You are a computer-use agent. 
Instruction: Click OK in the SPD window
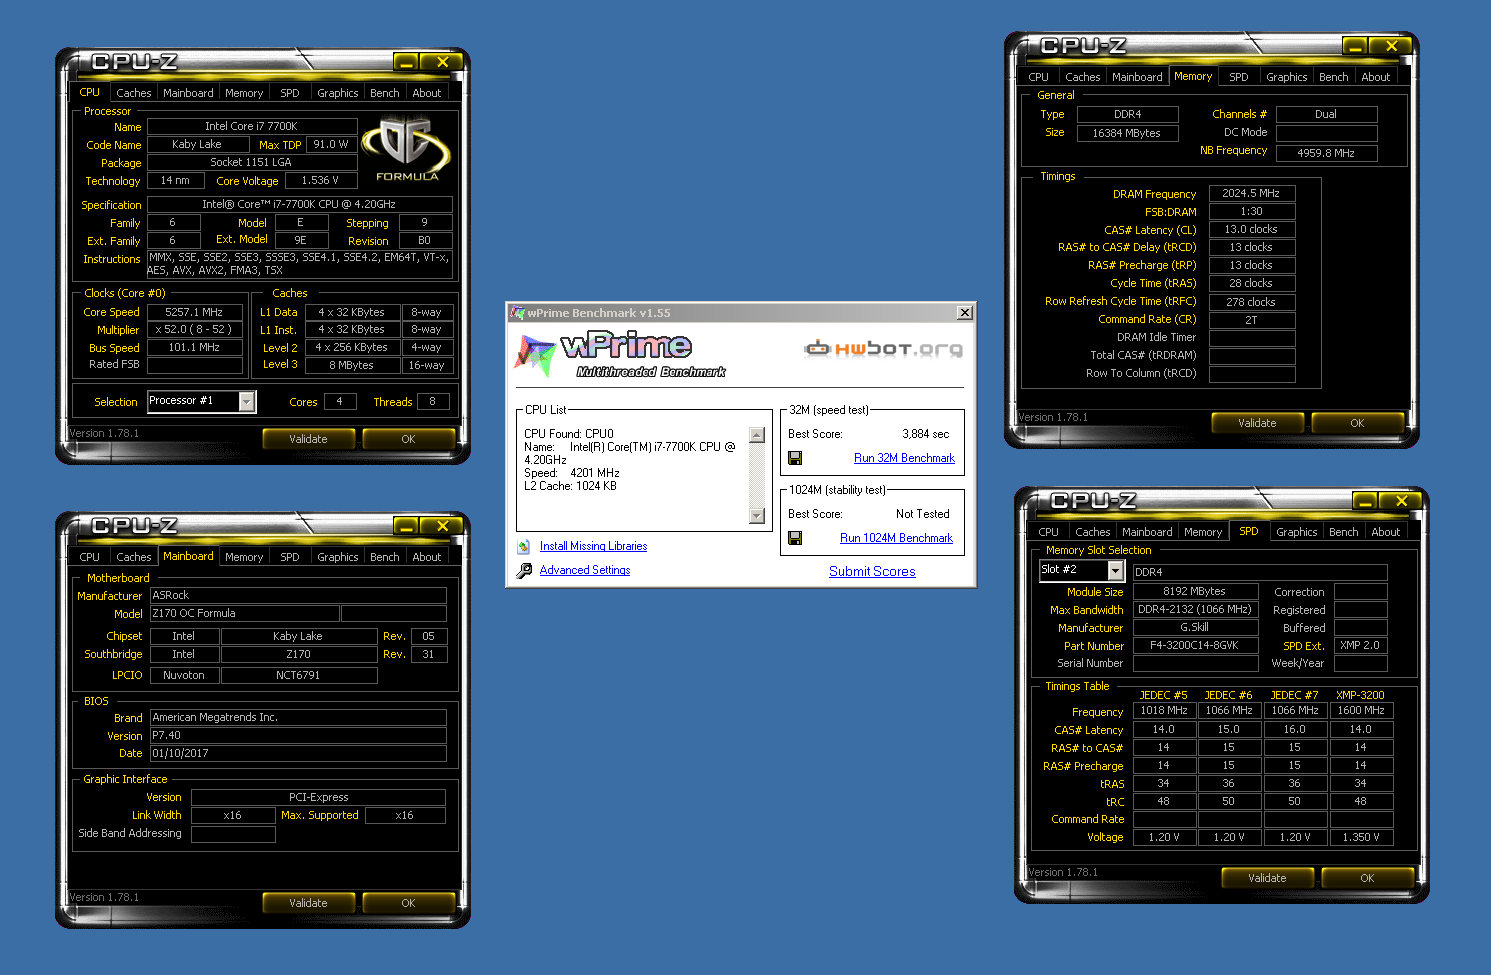(1367, 878)
